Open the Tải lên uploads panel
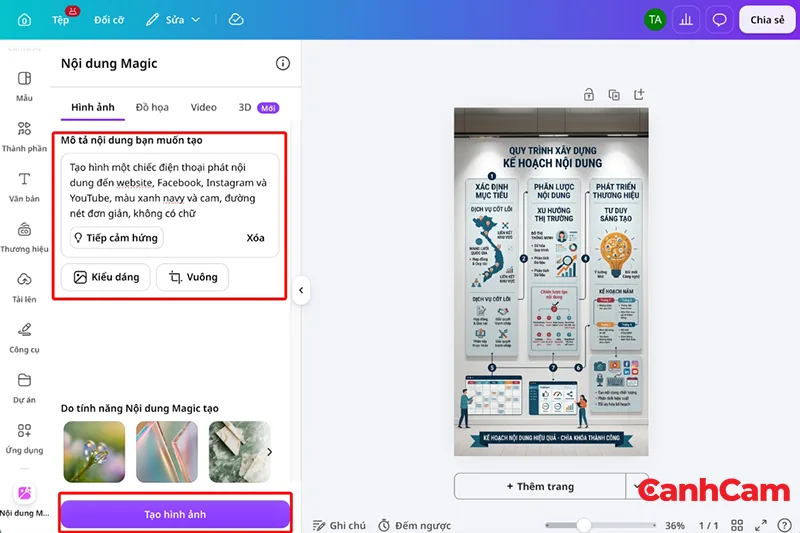800x533 pixels. tap(24, 288)
